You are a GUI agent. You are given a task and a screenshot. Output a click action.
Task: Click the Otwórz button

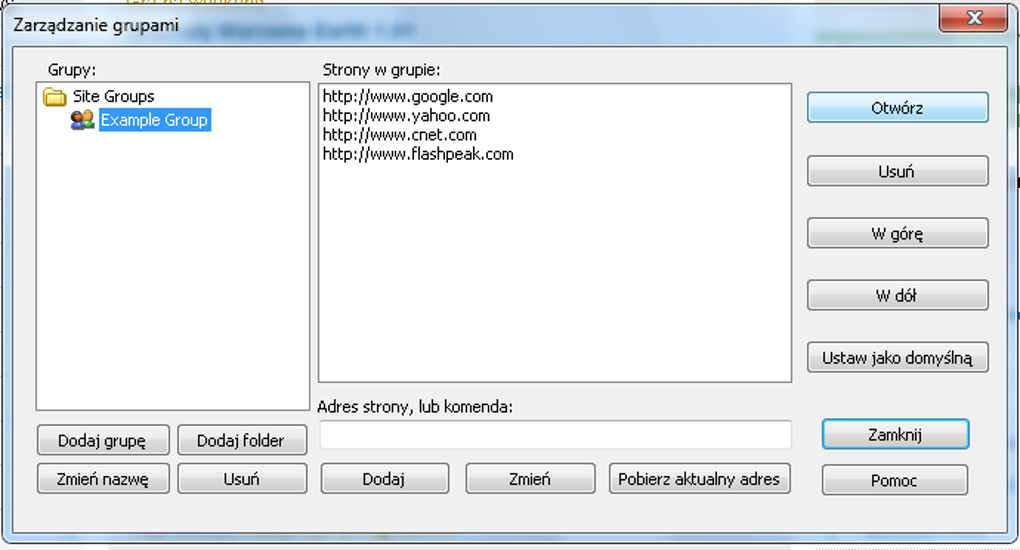897,107
